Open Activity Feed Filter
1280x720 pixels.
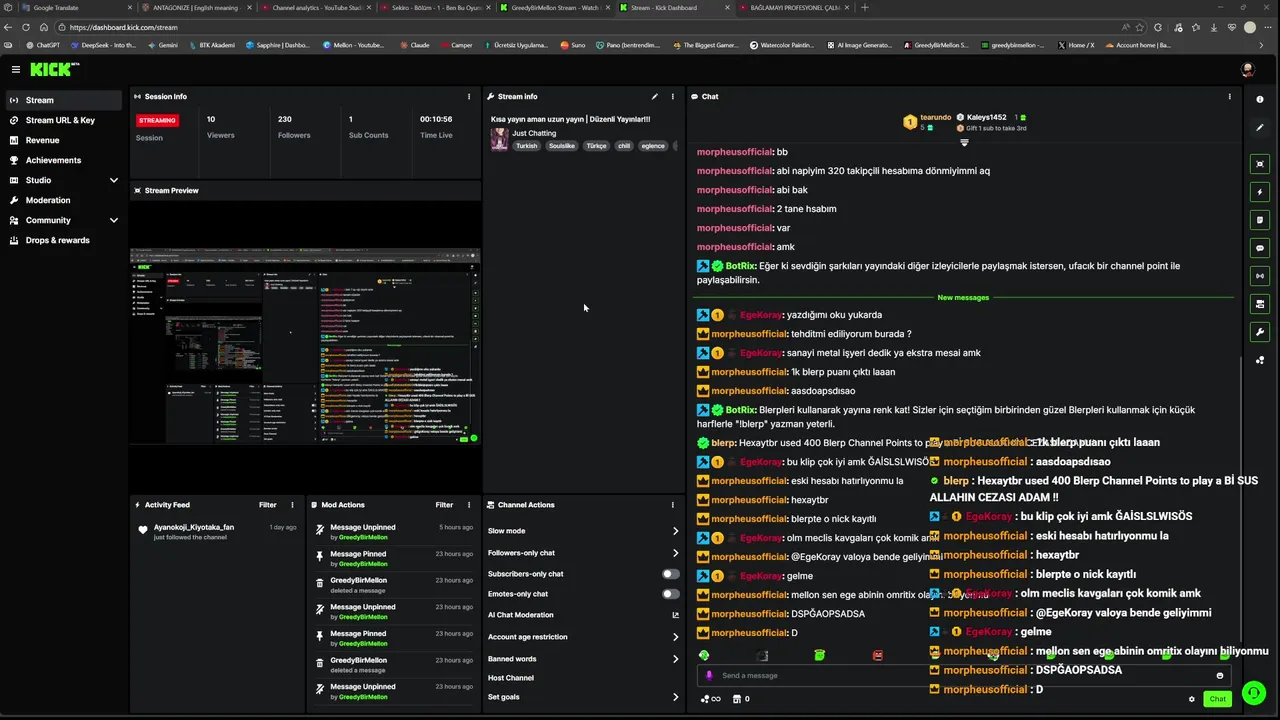click(x=267, y=505)
